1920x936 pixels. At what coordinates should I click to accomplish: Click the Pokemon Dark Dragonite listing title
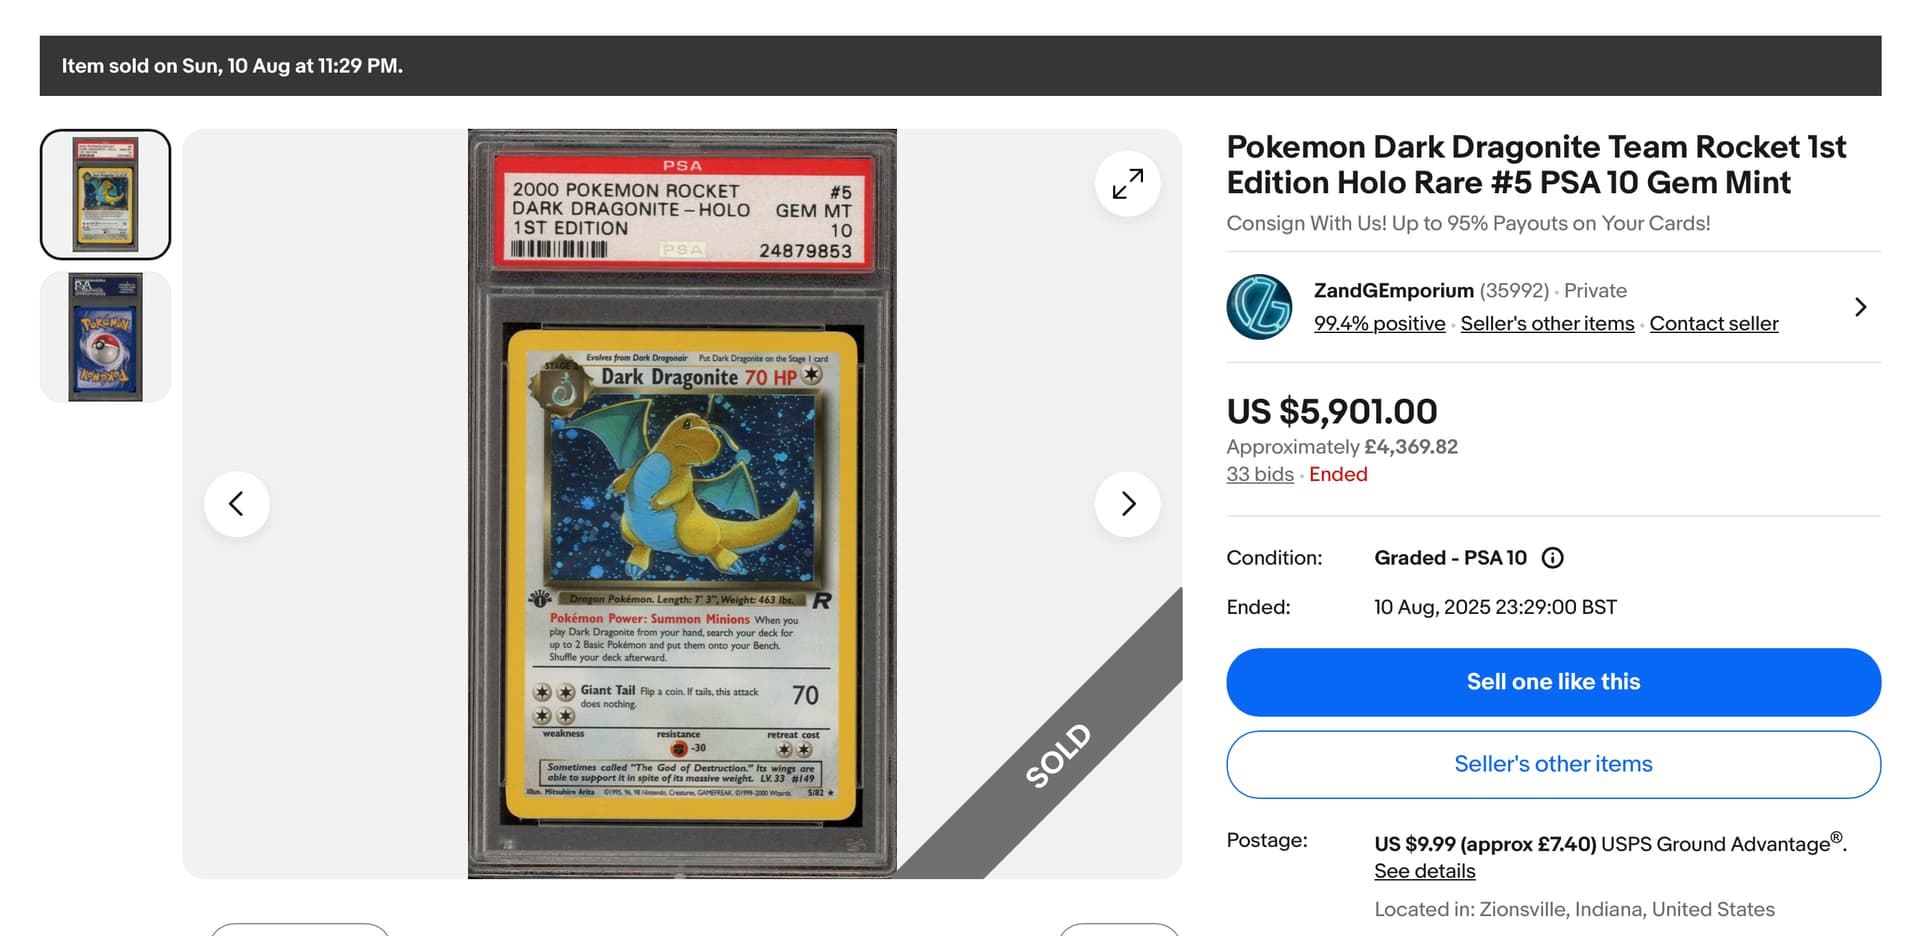(1536, 165)
